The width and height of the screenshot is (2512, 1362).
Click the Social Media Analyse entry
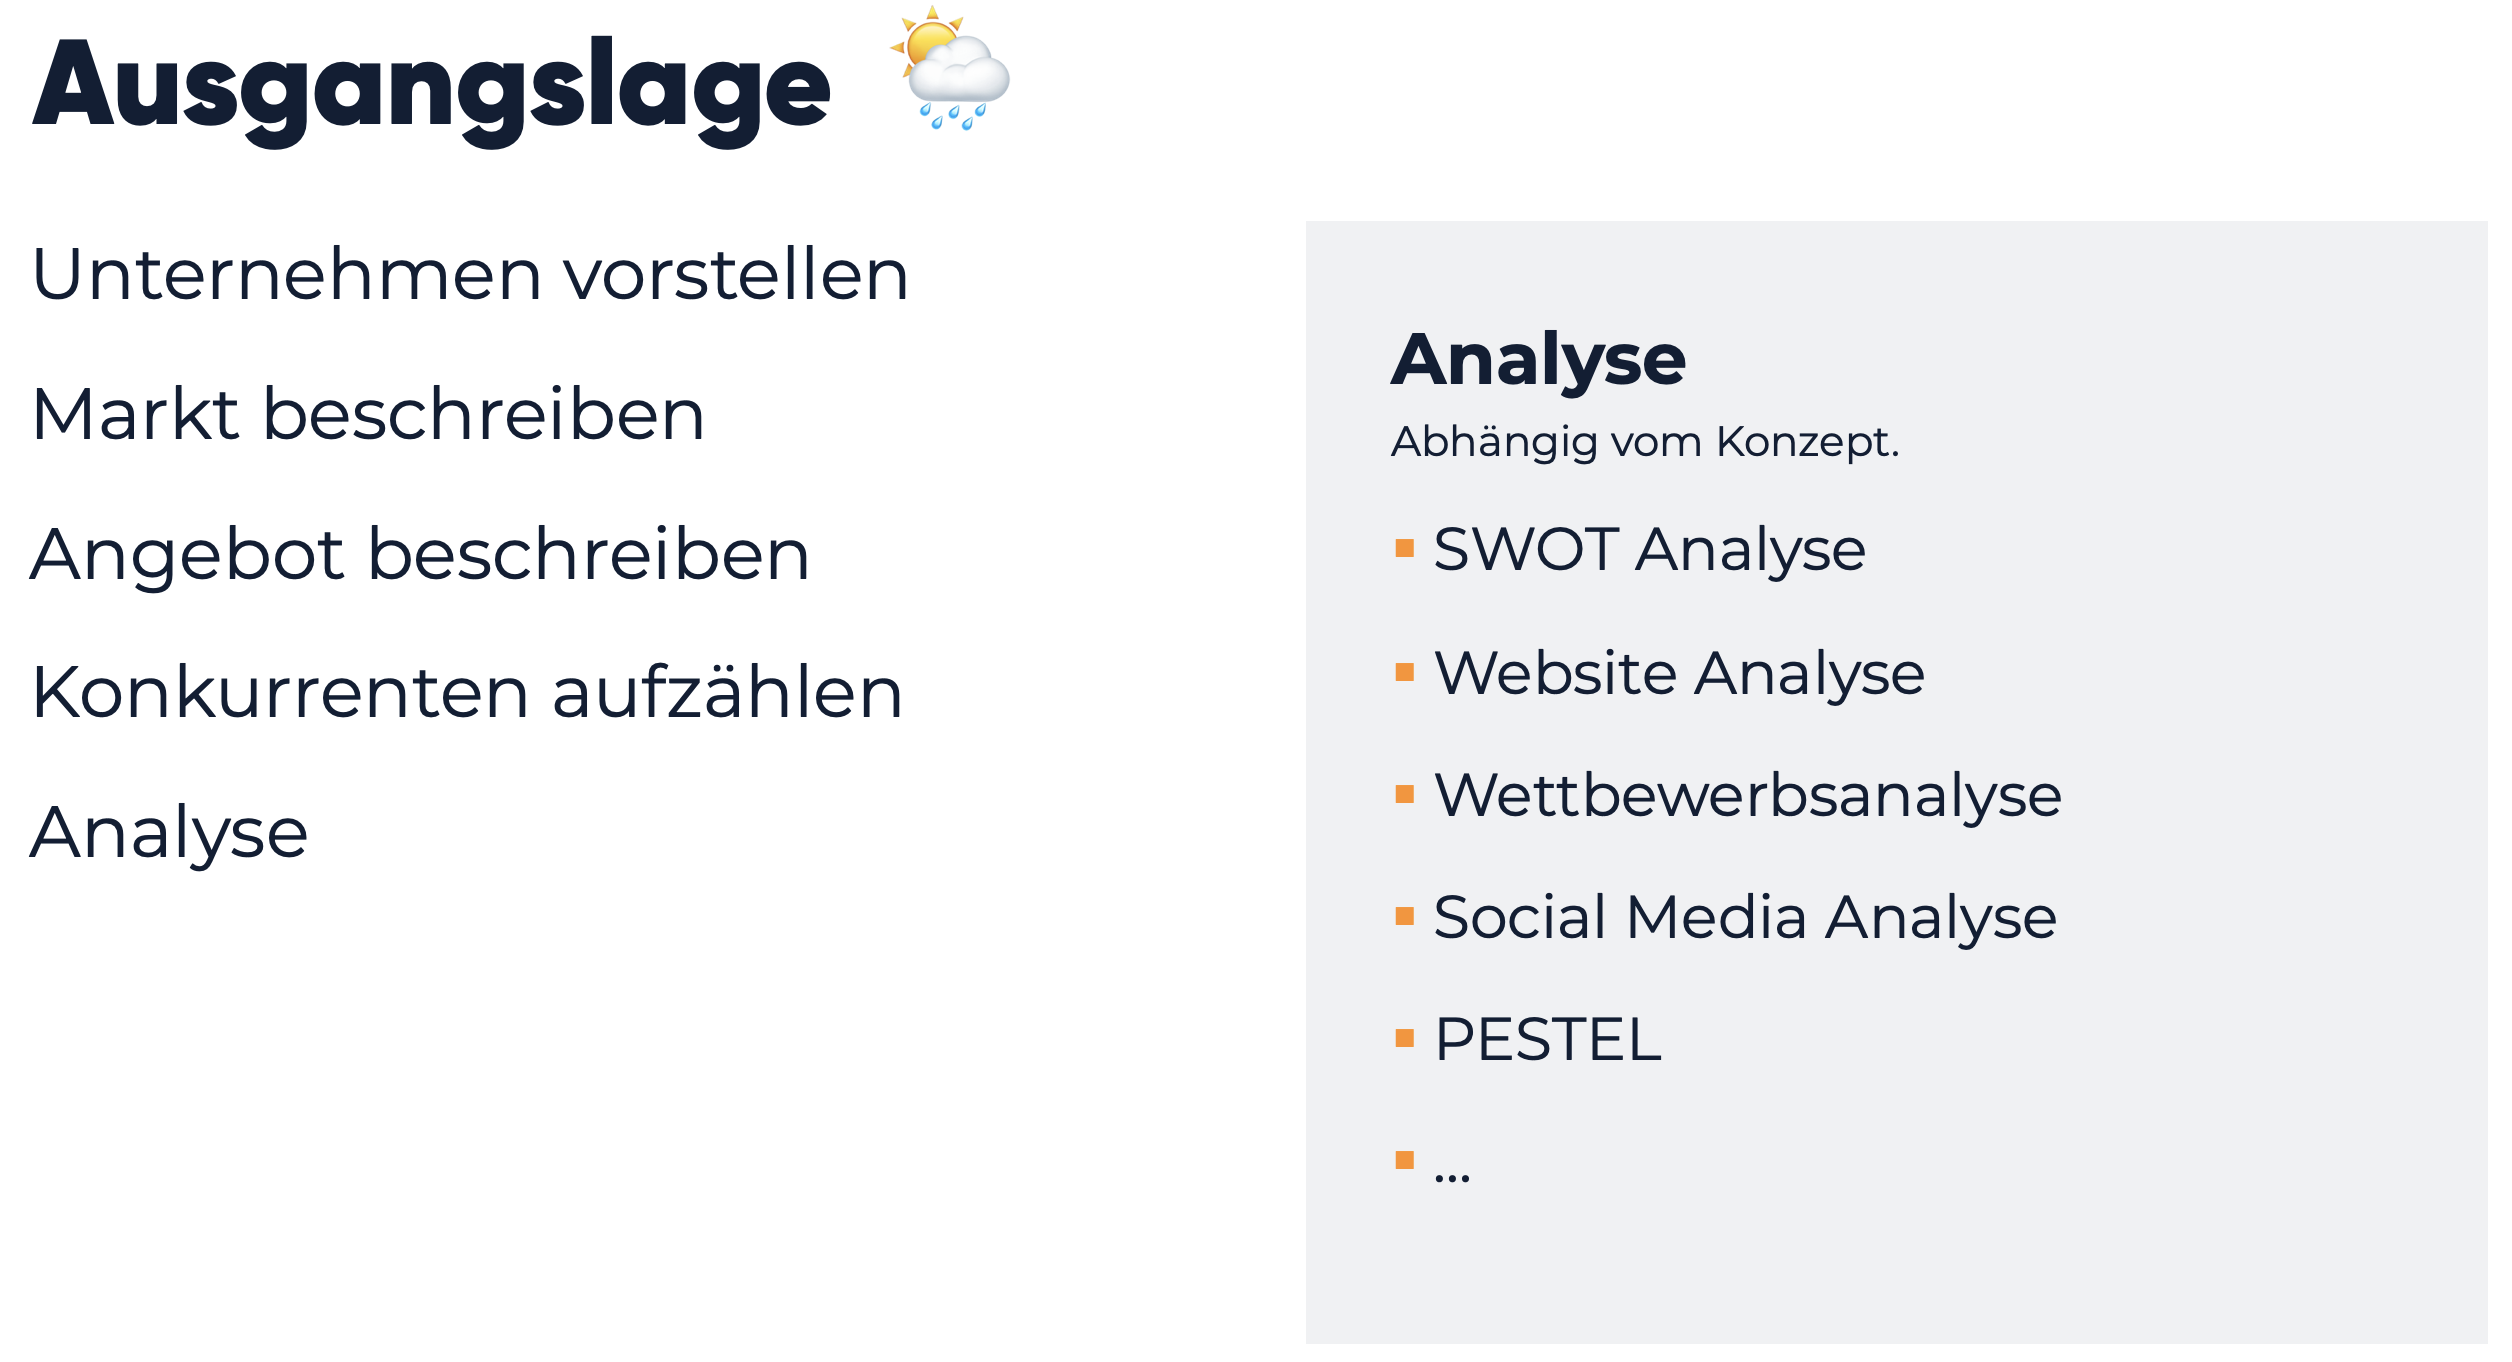(x=1745, y=918)
